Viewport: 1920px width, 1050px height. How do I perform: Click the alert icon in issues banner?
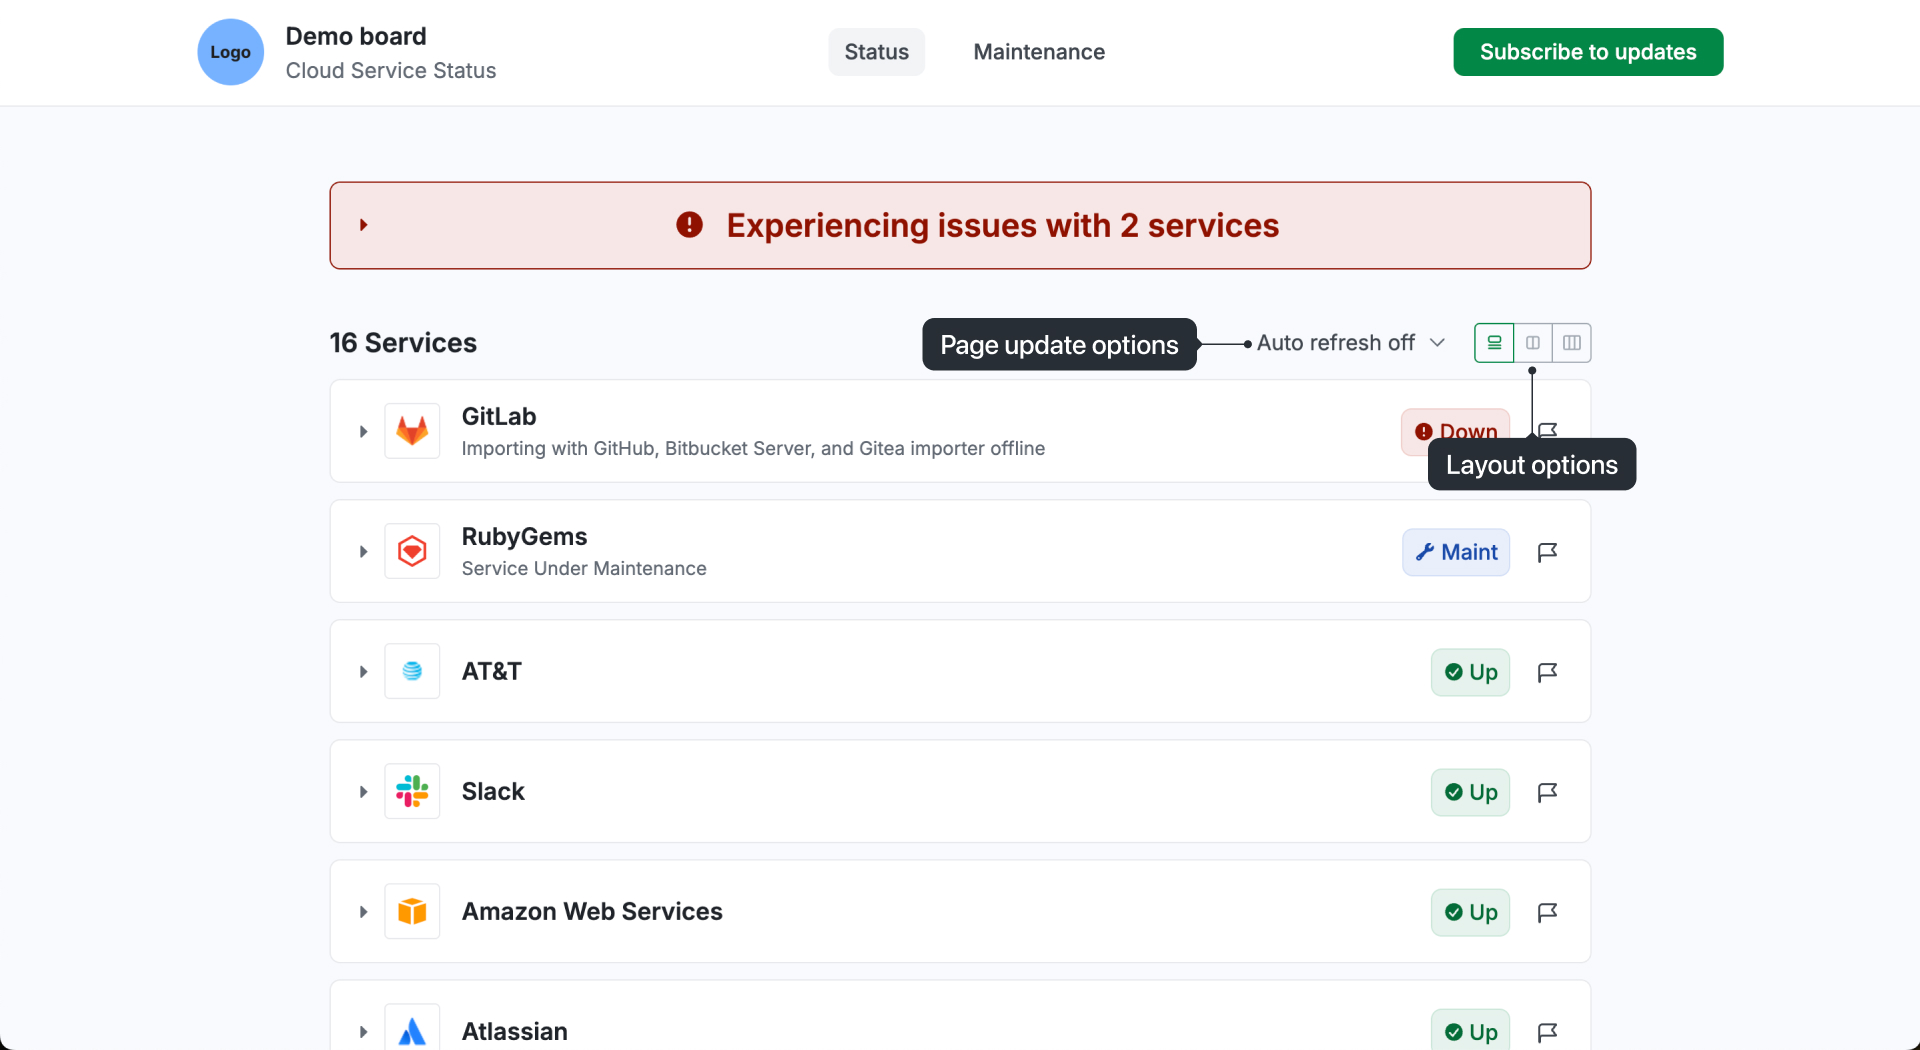(x=689, y=225)
